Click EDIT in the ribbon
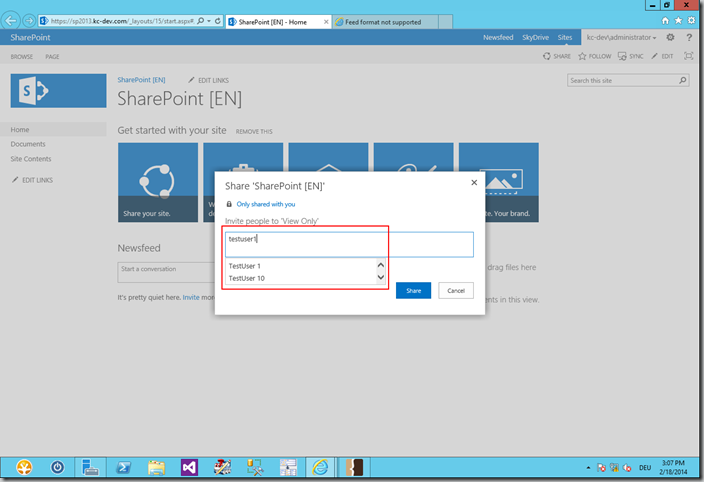 pos(662,56)
